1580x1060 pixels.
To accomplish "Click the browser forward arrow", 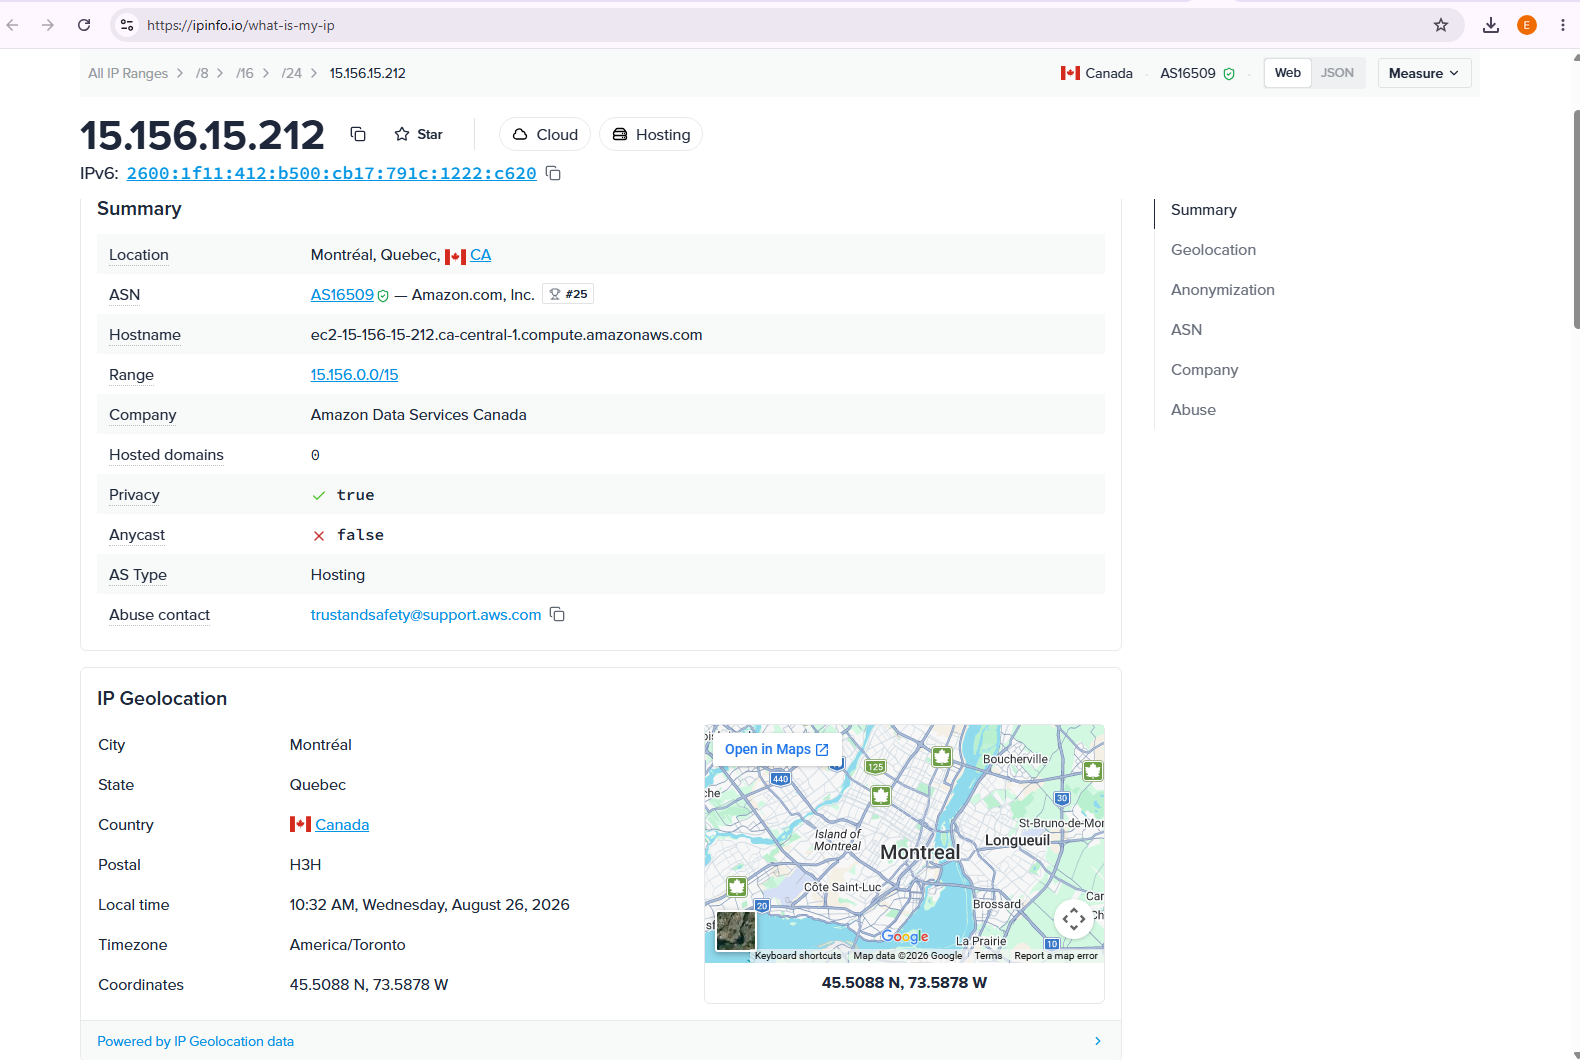I will pos(48,25).
